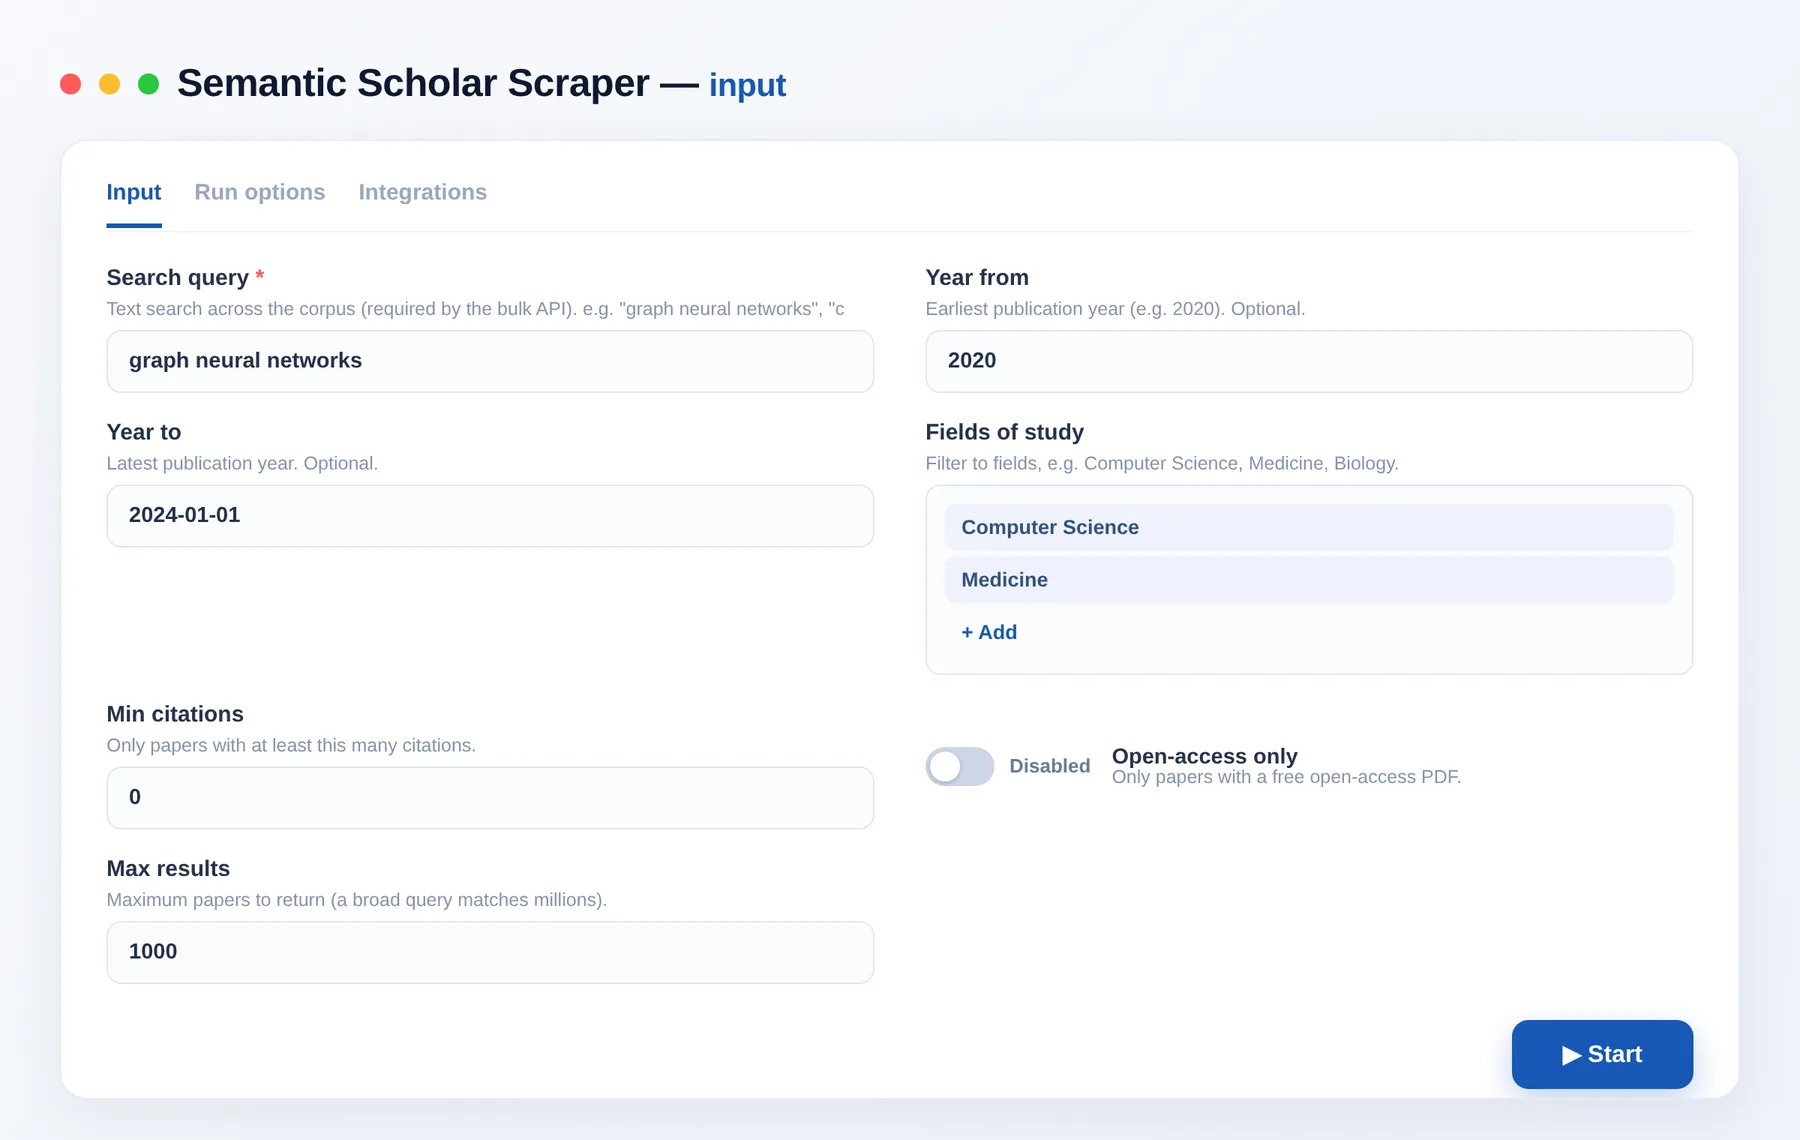Switch to the Input tab
The image size is (1800, 1140).
(x=134, y=192)
